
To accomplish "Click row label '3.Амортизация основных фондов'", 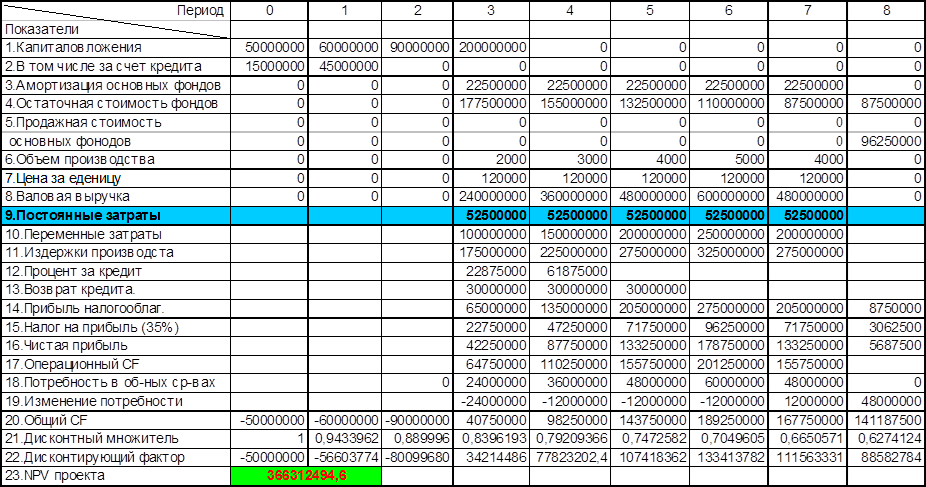I will (112, 85).
